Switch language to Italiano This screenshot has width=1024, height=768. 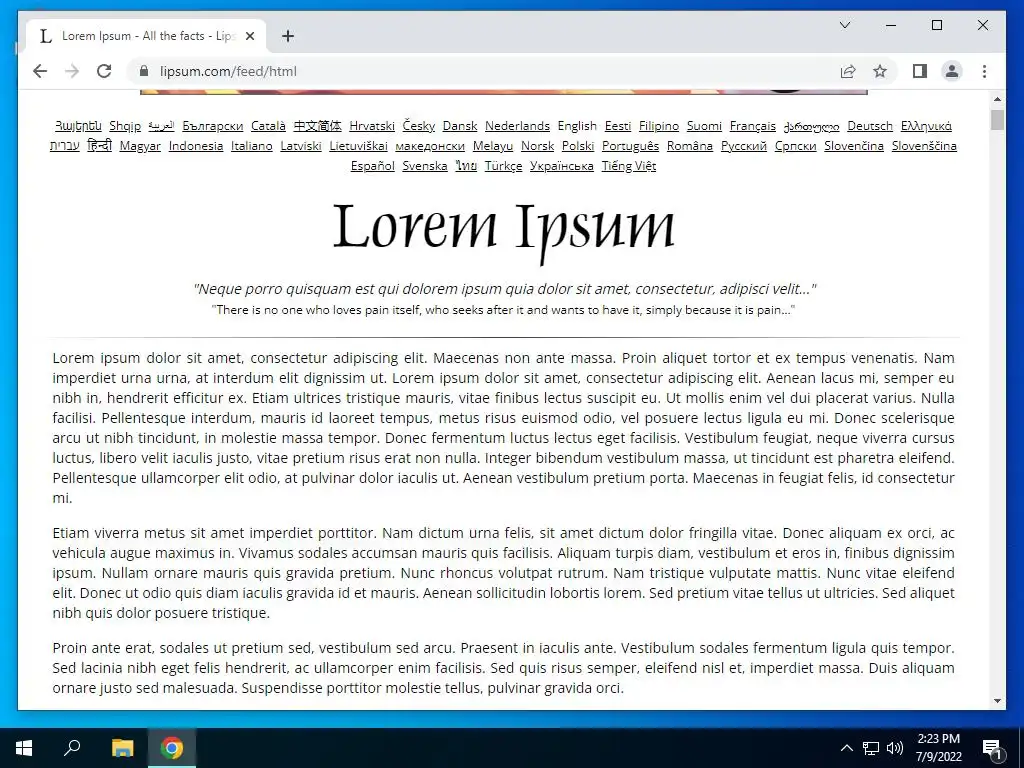coord(251,146)
